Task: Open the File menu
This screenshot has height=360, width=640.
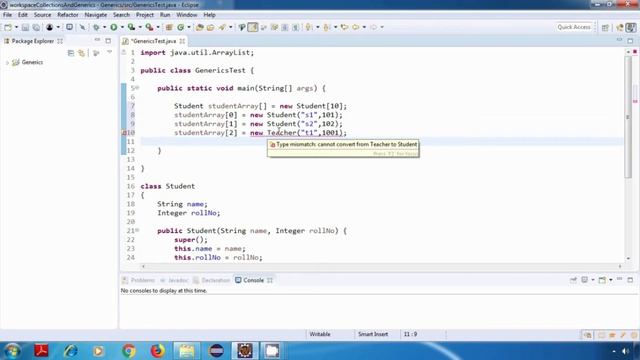Action: pos(7,15)
